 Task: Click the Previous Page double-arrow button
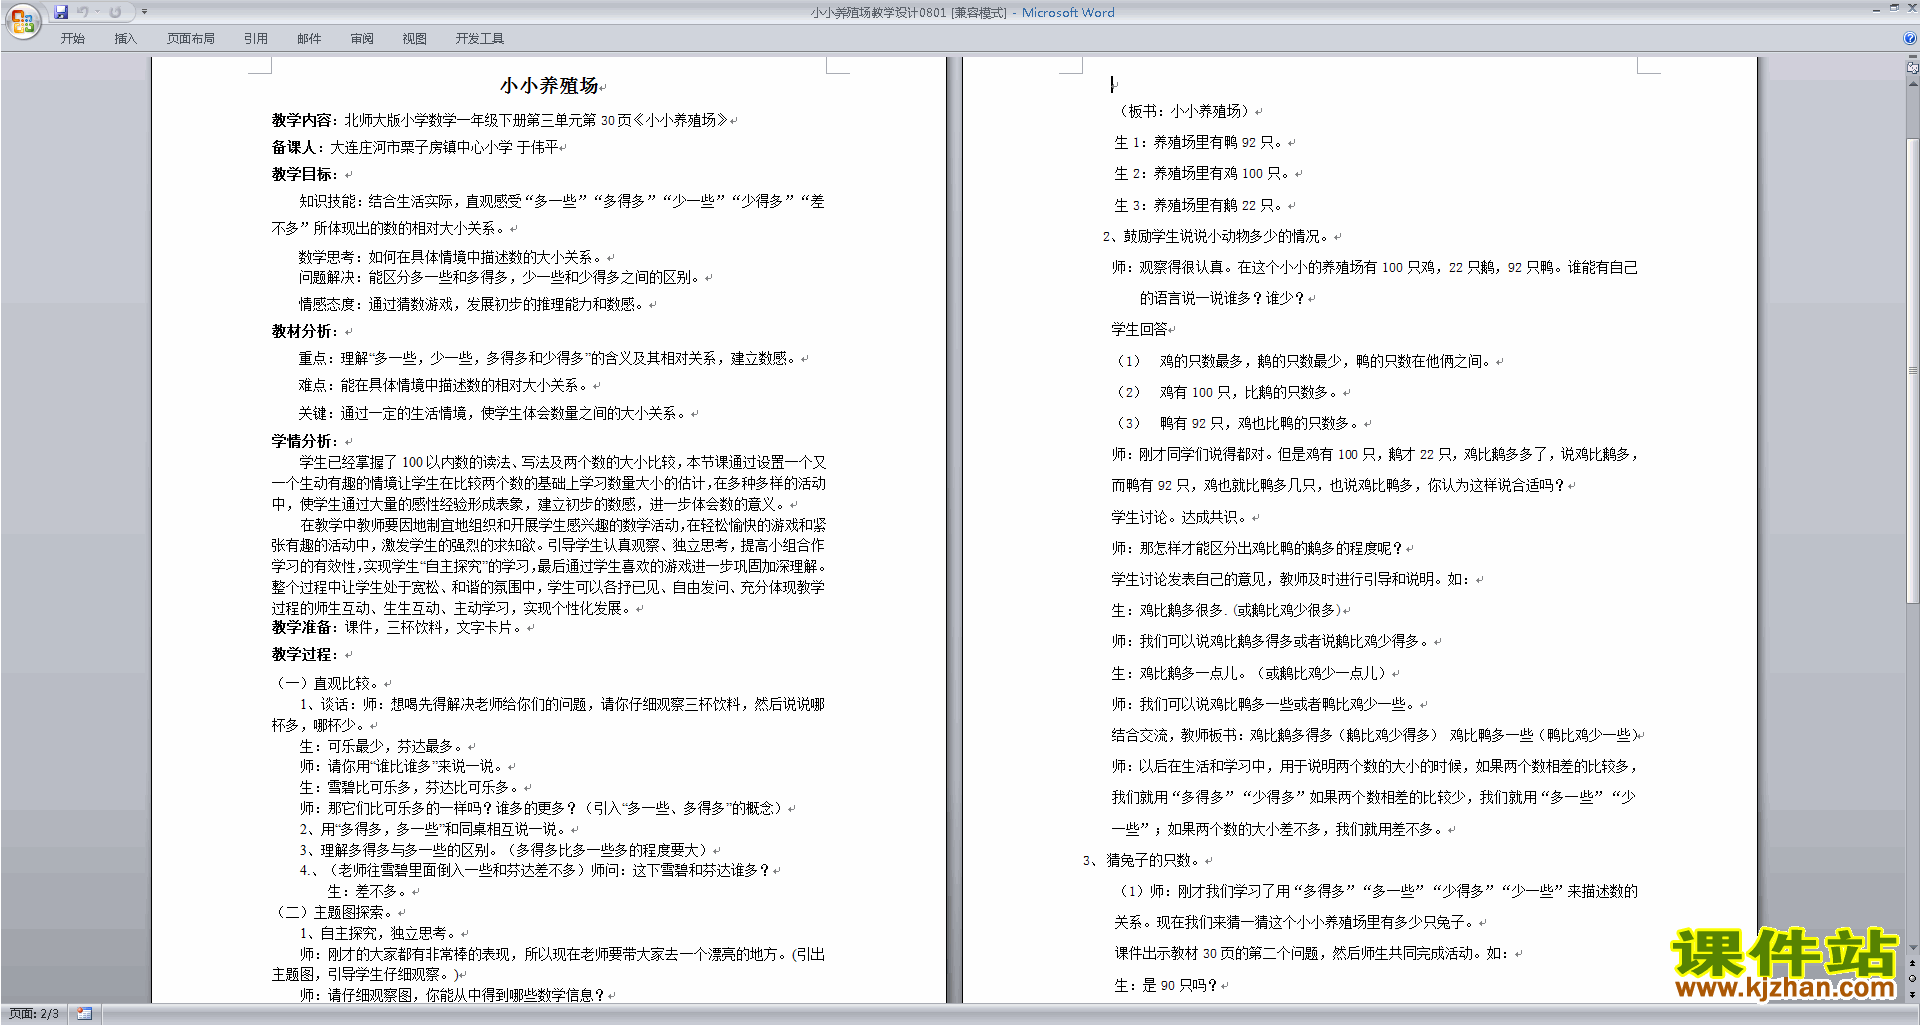coord(1913,964)
